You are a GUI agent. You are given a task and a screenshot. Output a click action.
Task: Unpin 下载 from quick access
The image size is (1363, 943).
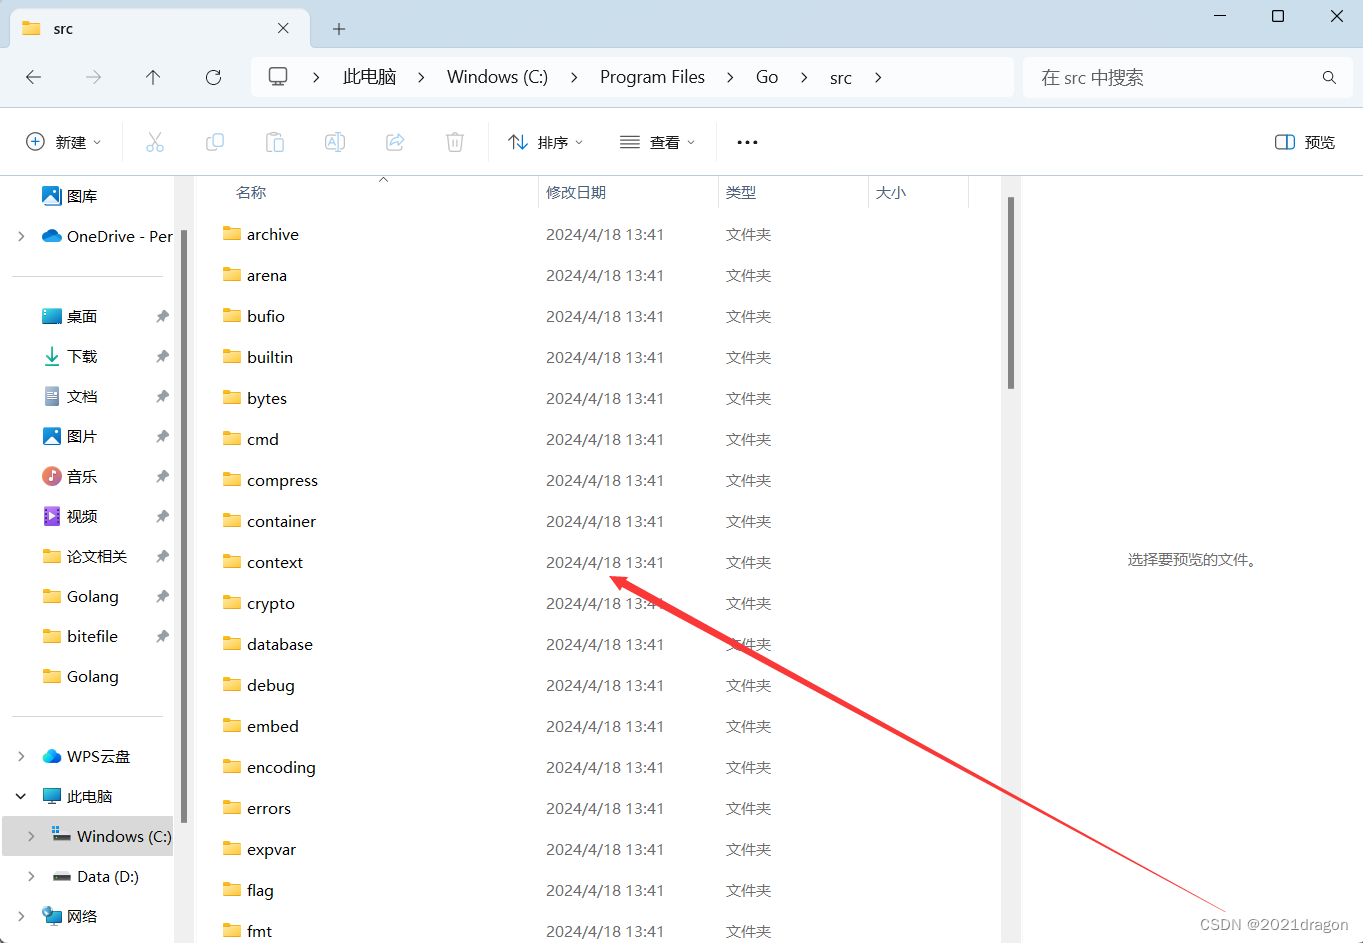click(x=162, y=356)
